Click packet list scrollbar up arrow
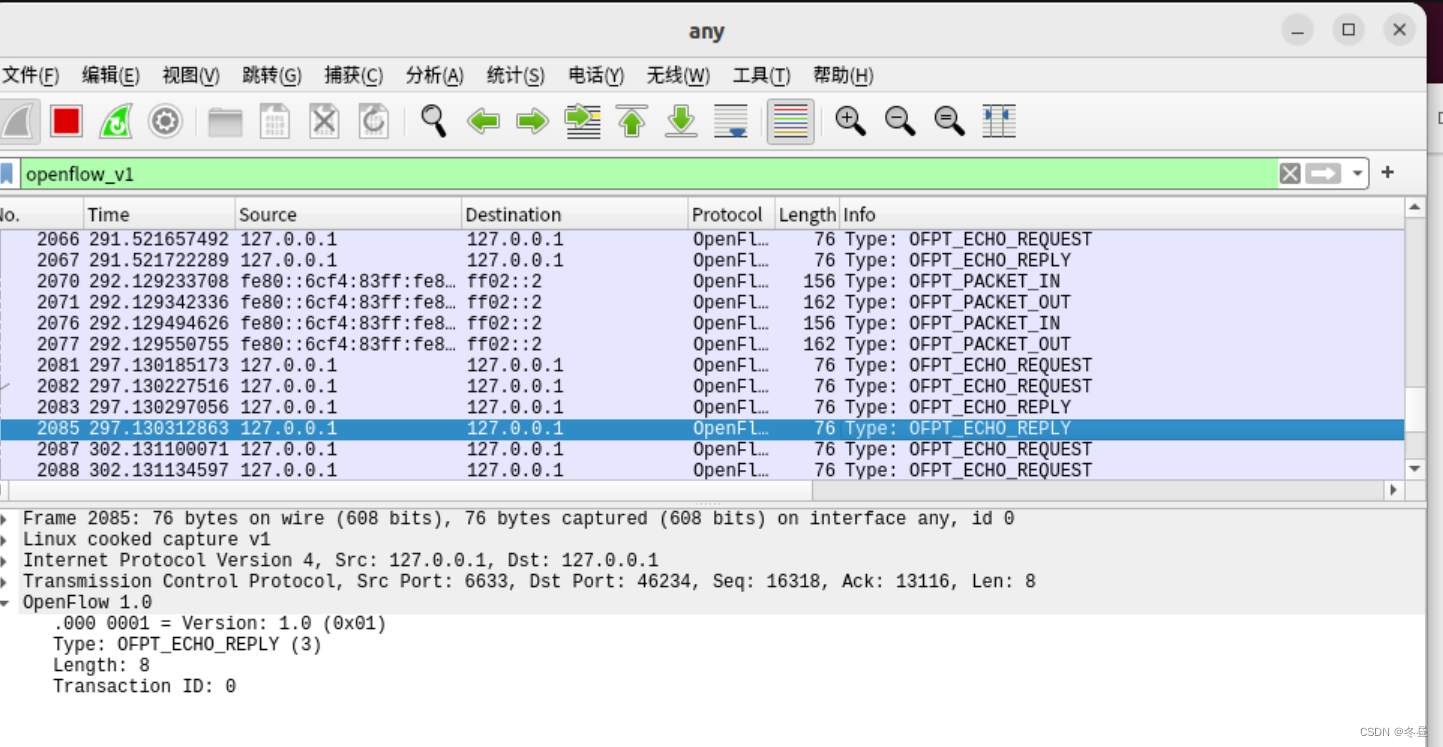 (x=1414, y=208)
